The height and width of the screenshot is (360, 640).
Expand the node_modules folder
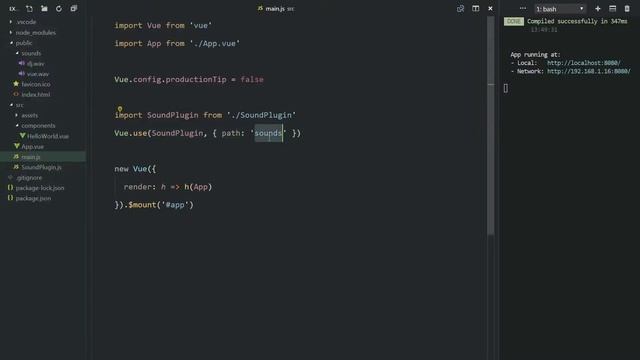(x=36, y=33)
